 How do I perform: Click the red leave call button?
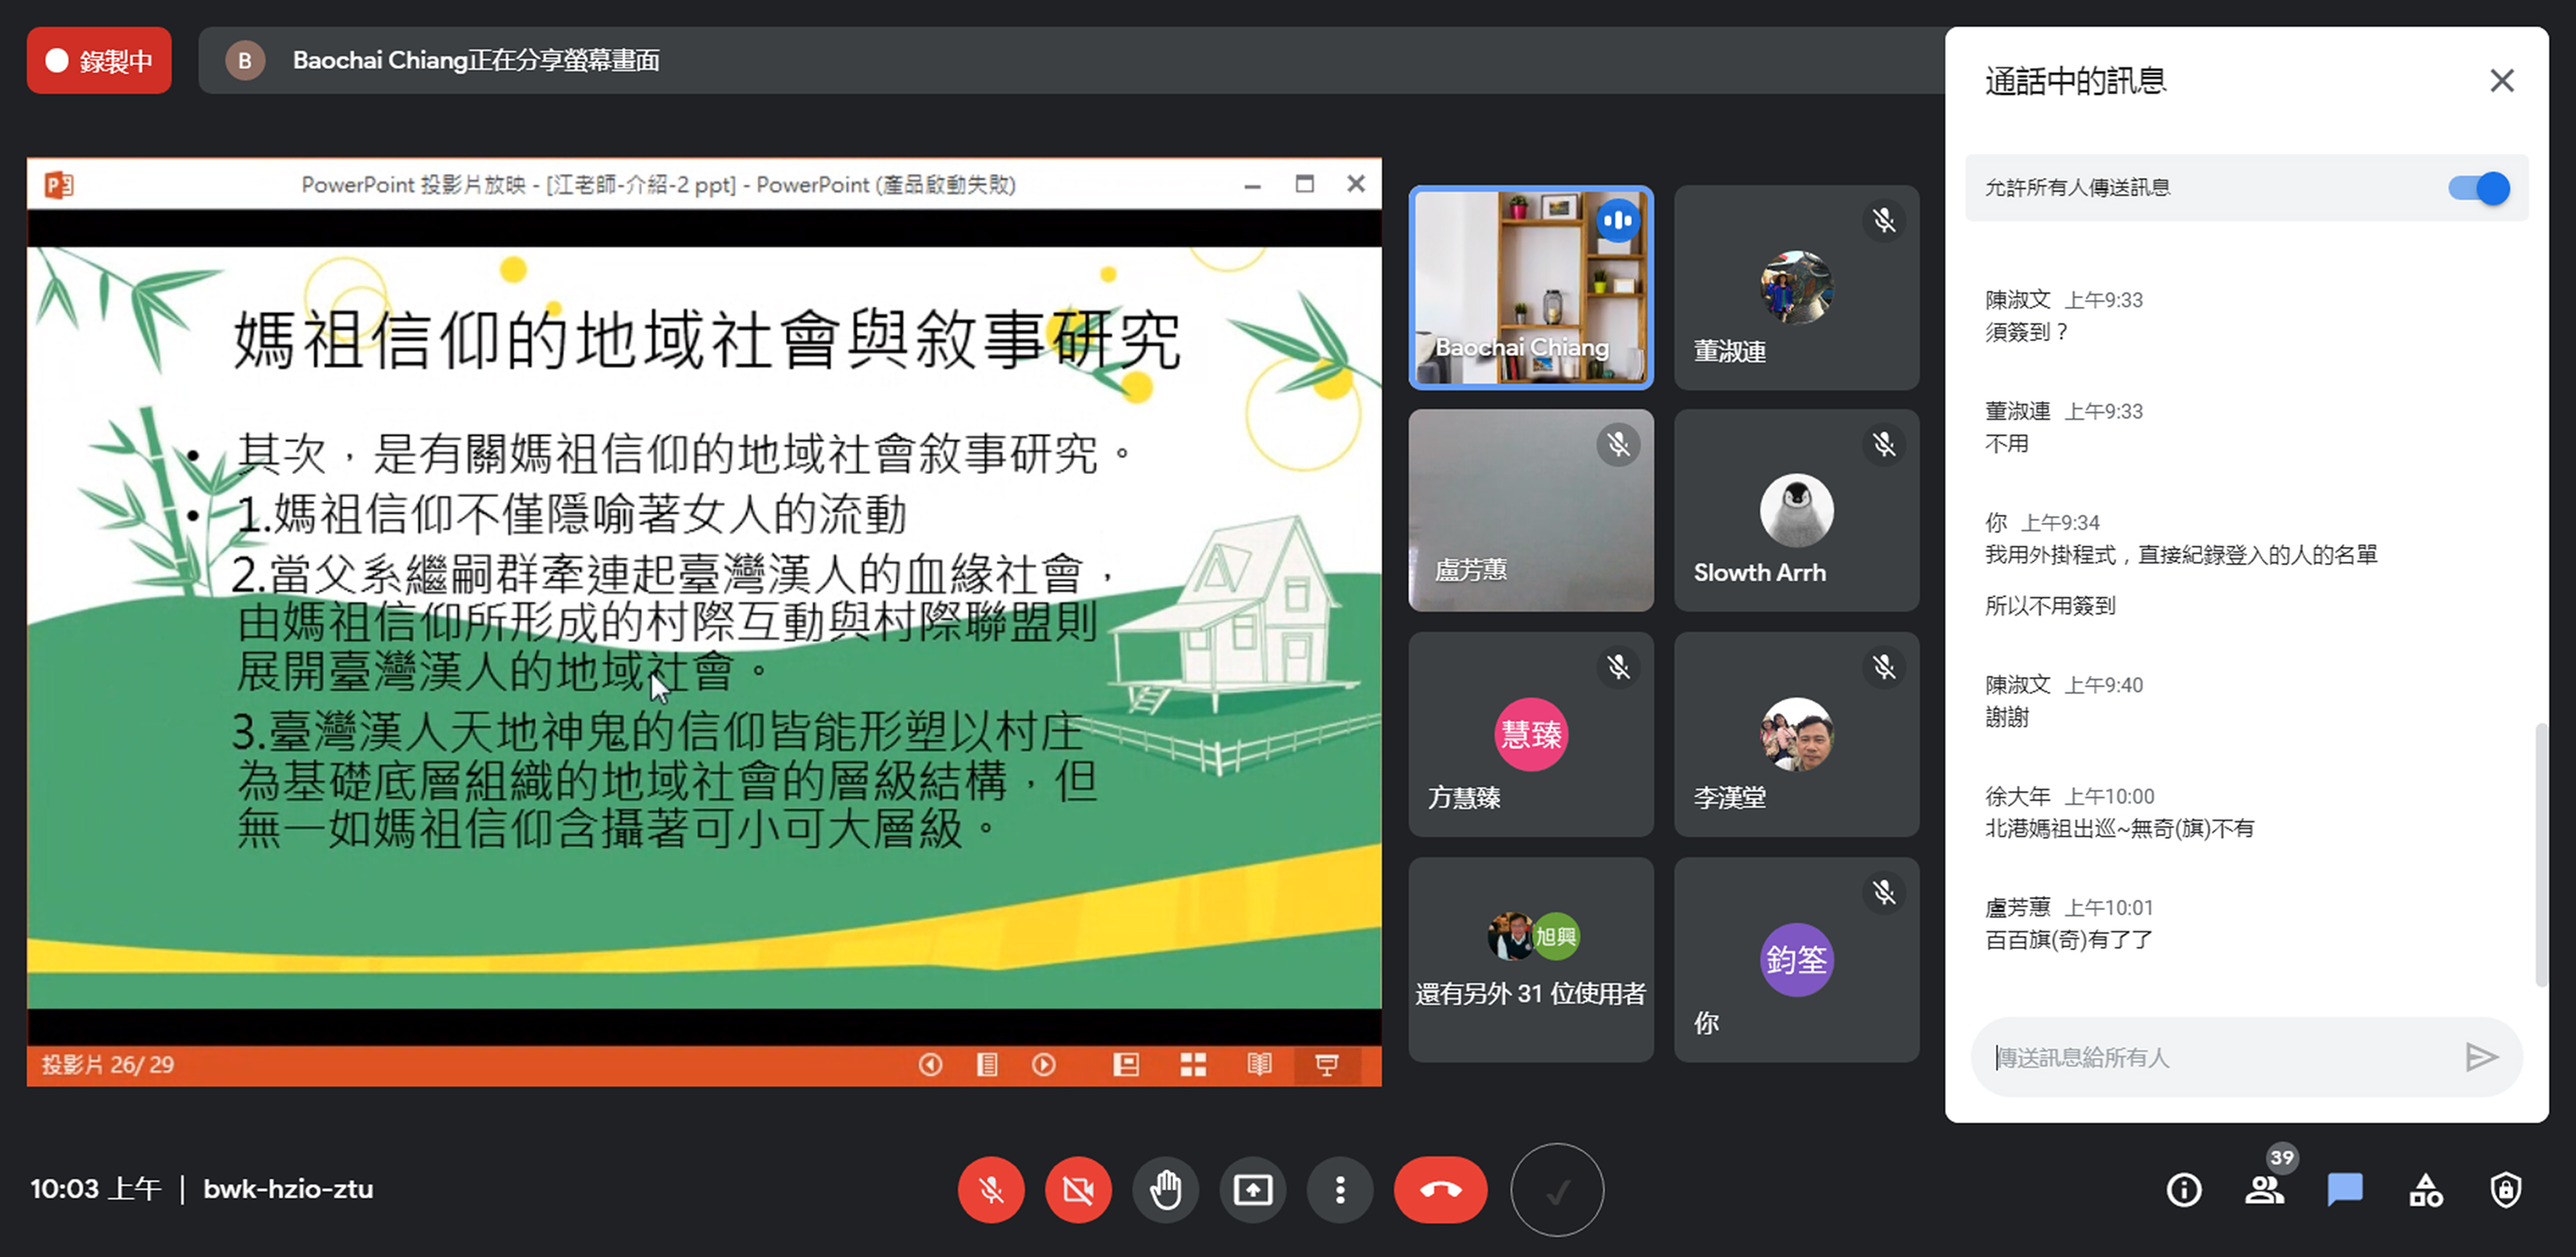(x=1440, y=1190)
